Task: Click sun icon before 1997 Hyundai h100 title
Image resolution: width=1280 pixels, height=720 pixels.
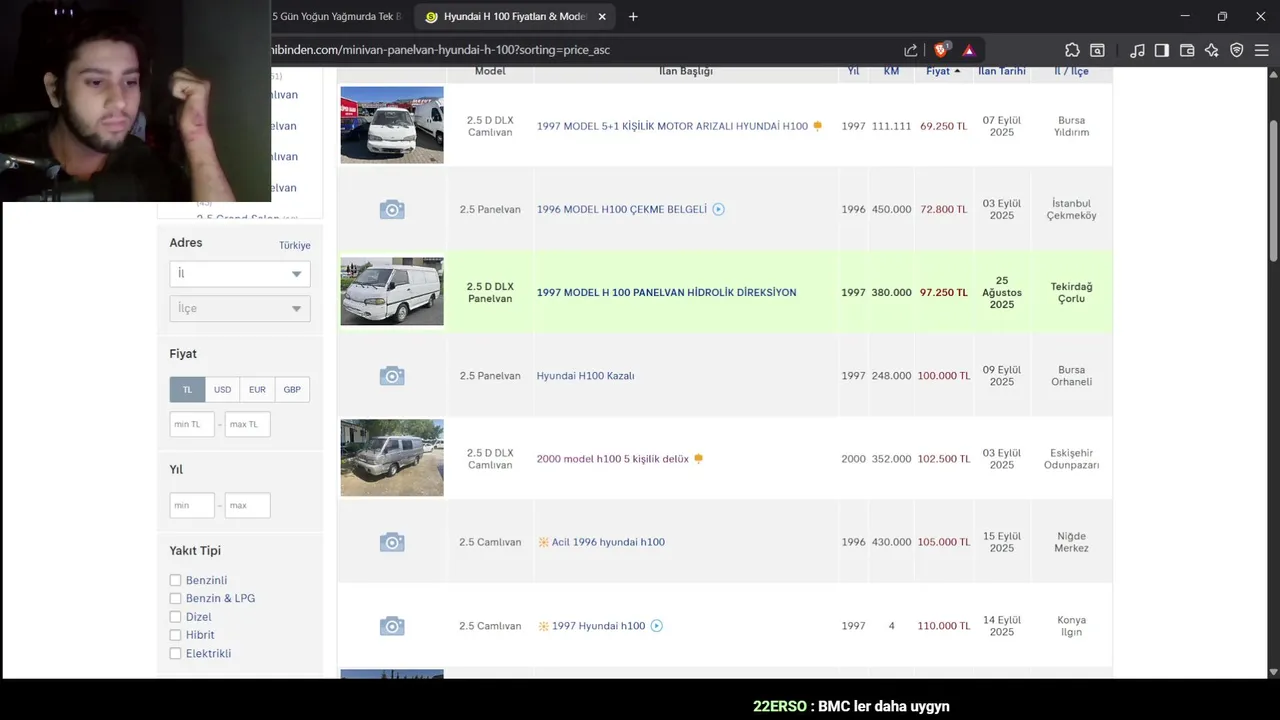Action: click(544, 626)
